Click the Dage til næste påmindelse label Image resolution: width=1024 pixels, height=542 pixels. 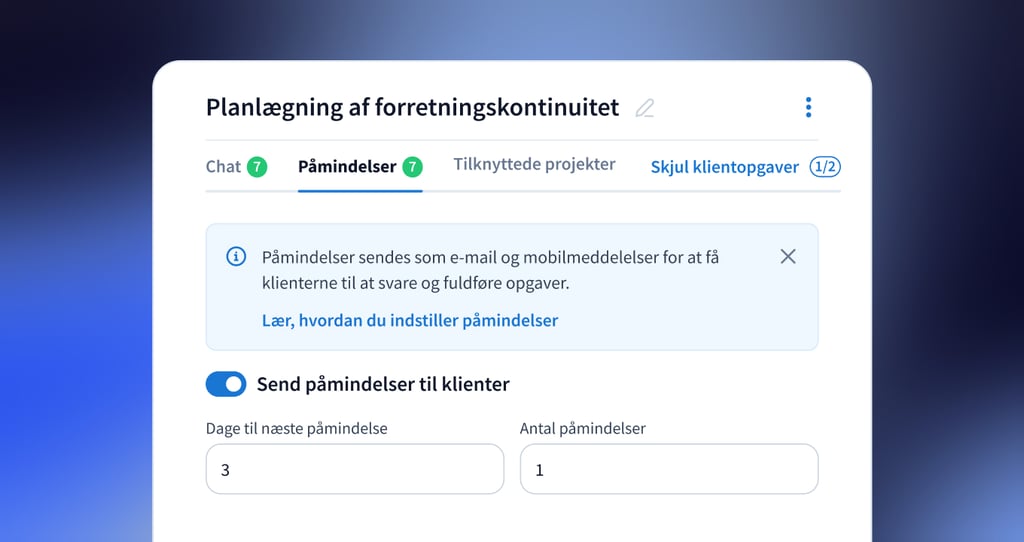(x=296, y=428)
